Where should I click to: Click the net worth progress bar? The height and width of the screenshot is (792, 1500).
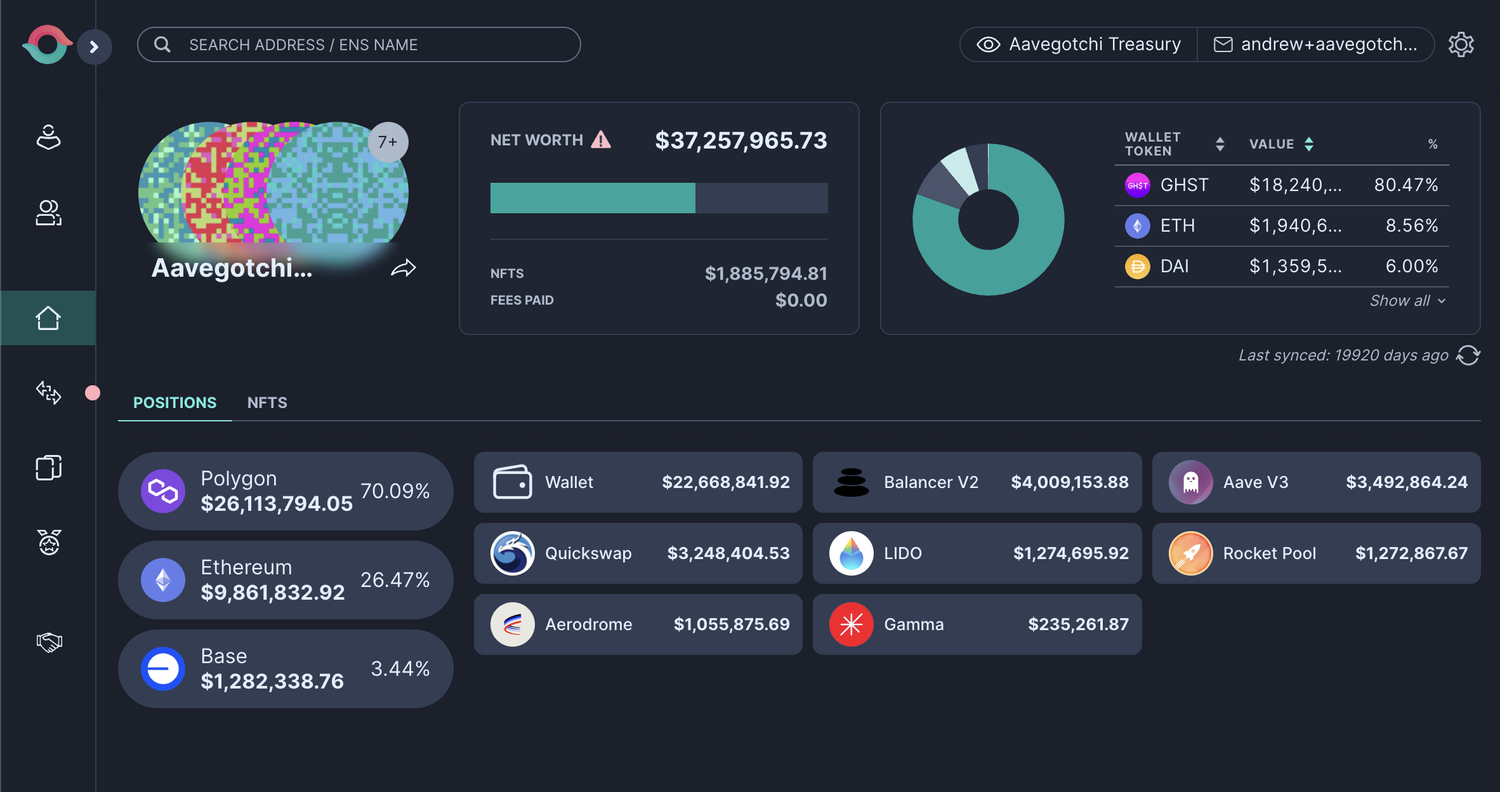pos(659,198)
